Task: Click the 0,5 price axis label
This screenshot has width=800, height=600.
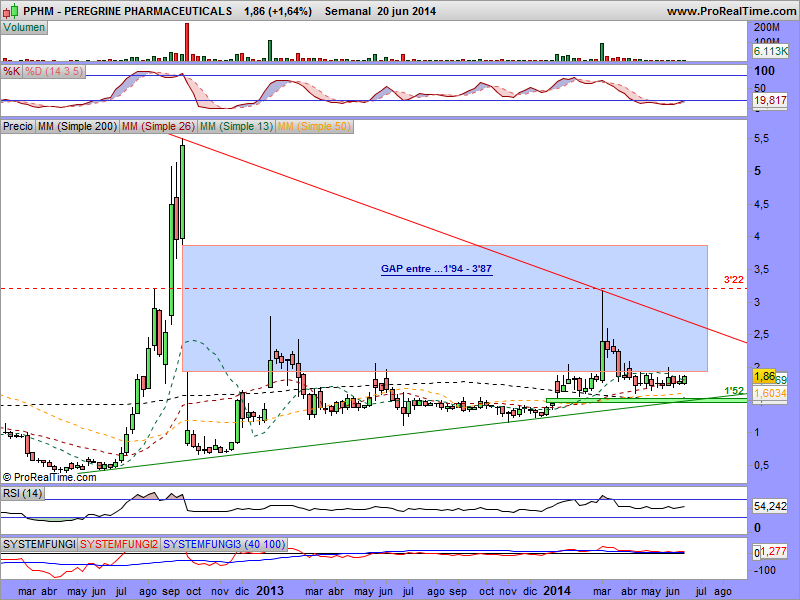Action: [763, 465]
